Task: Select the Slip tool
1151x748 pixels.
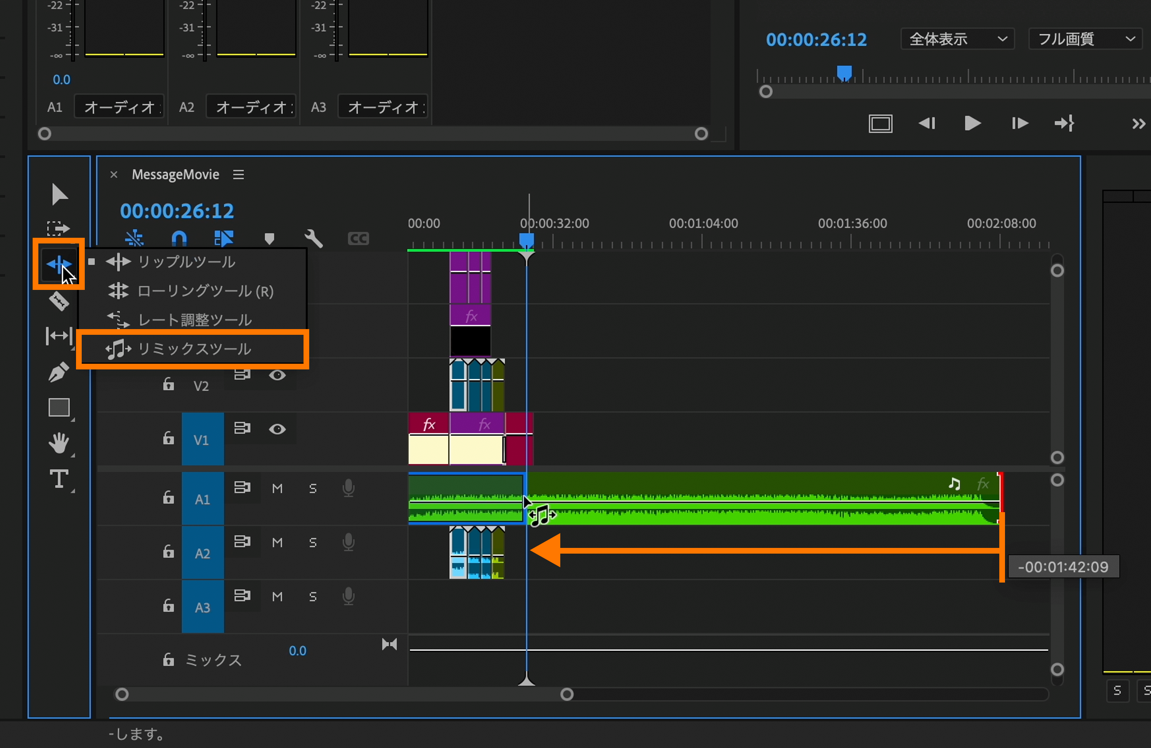Action: click(59, 336)
